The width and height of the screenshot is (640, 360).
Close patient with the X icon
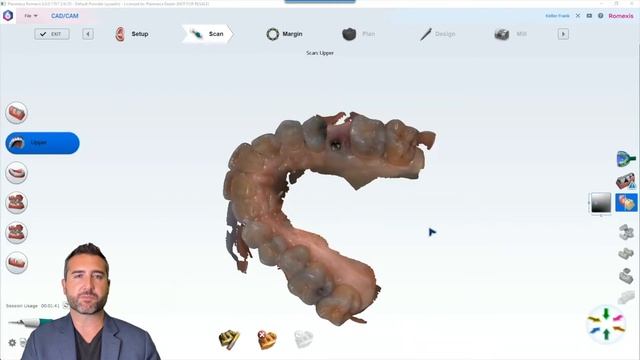coord(578,16)
